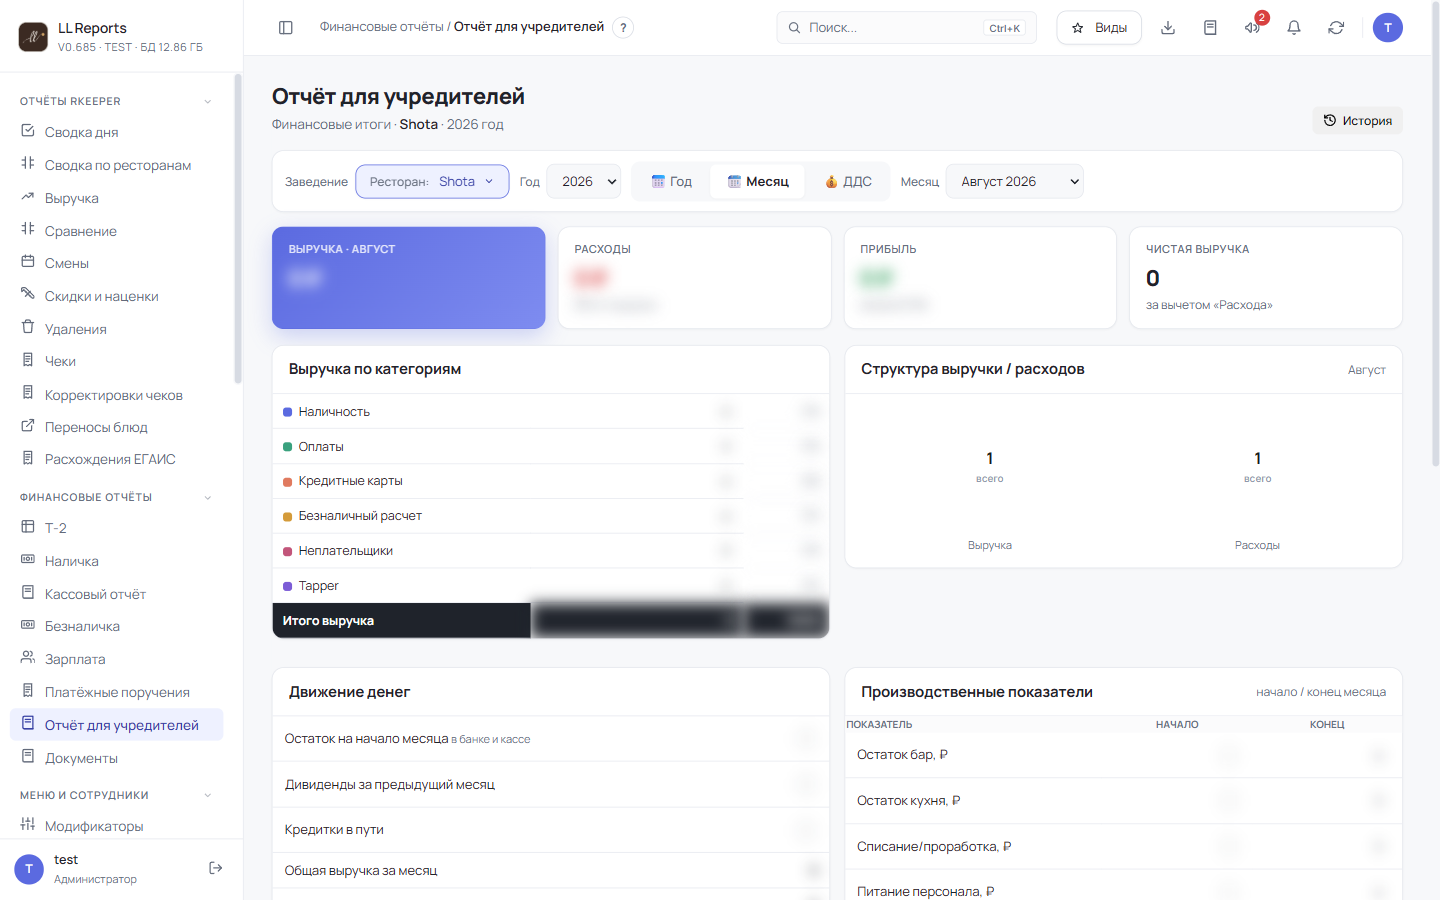Open Кассовый отчёт report
This screenshot has width=1440, height=900.
116,594
